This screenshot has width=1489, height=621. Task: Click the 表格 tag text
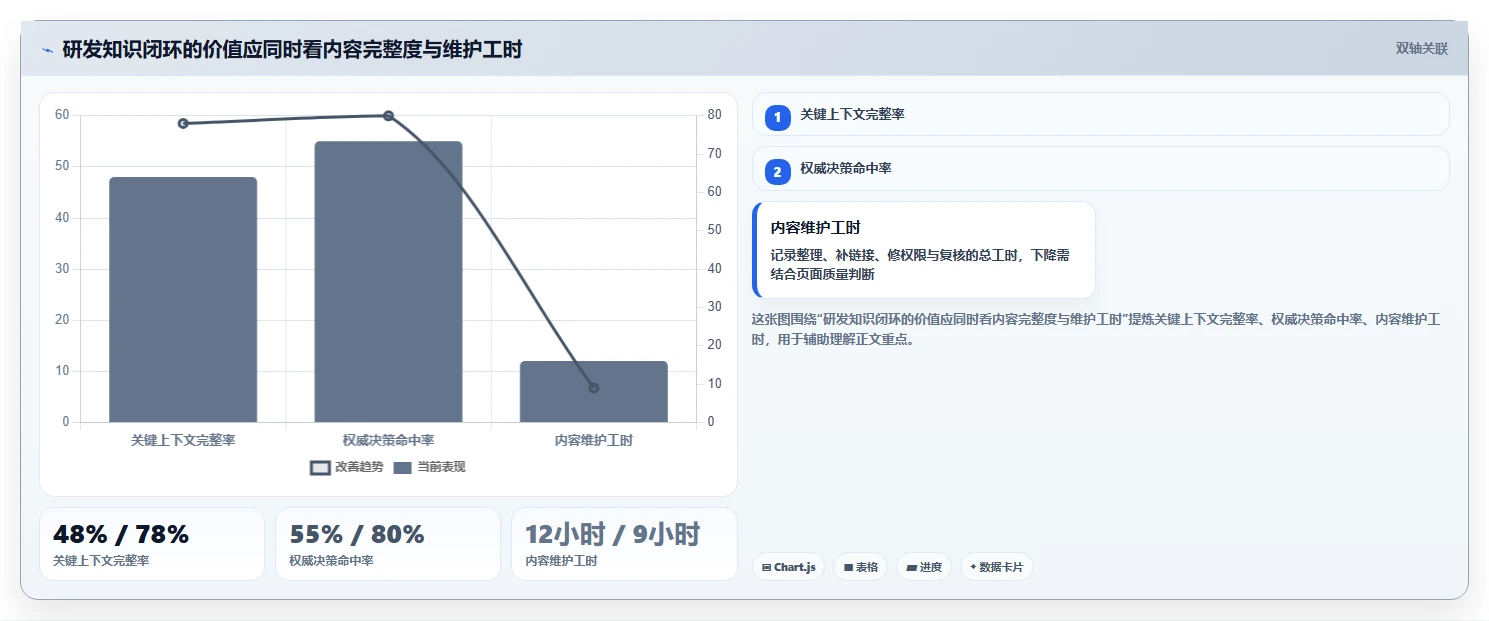click(x=867, y=567)
